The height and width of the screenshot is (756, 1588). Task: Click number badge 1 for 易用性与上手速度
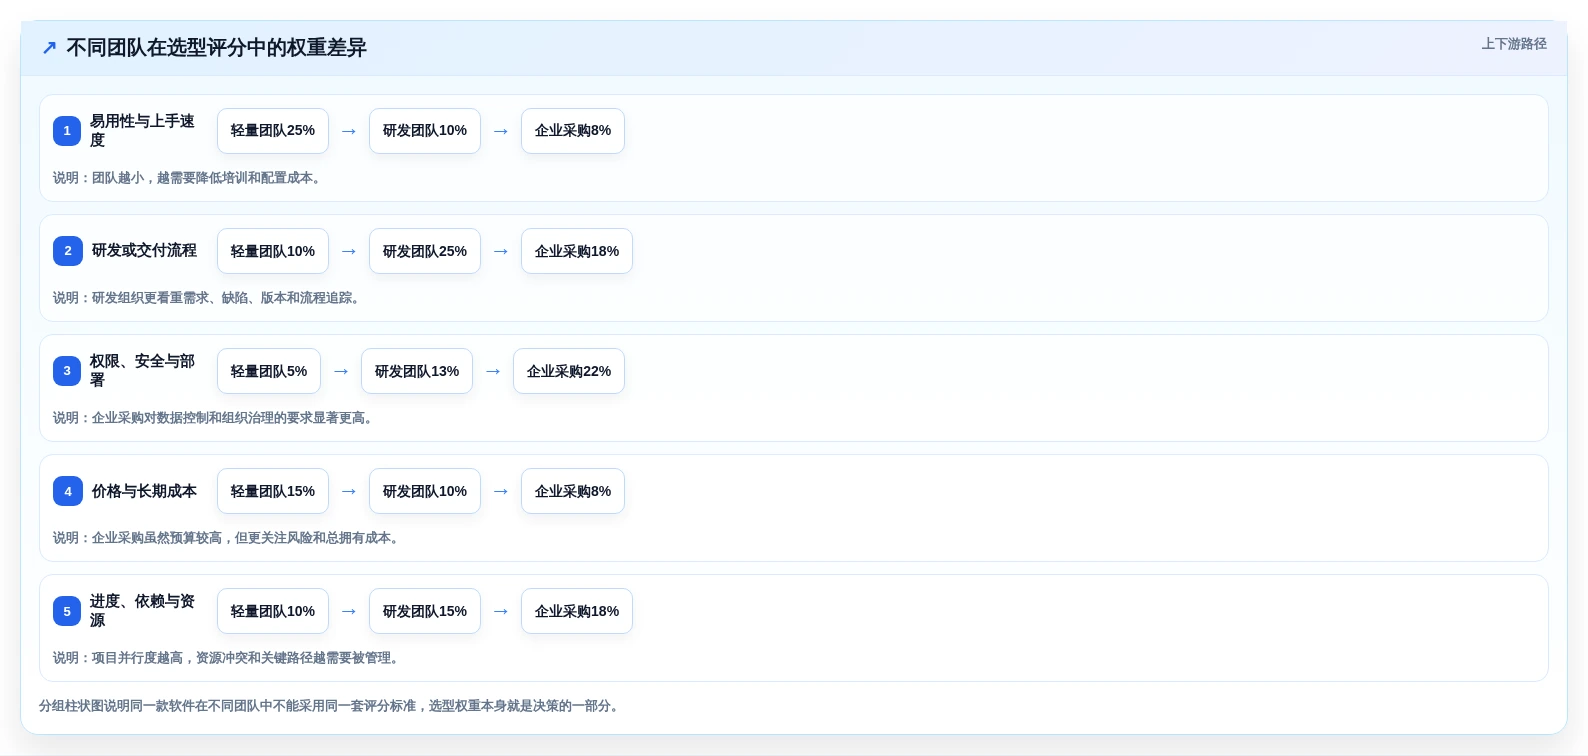67,131
